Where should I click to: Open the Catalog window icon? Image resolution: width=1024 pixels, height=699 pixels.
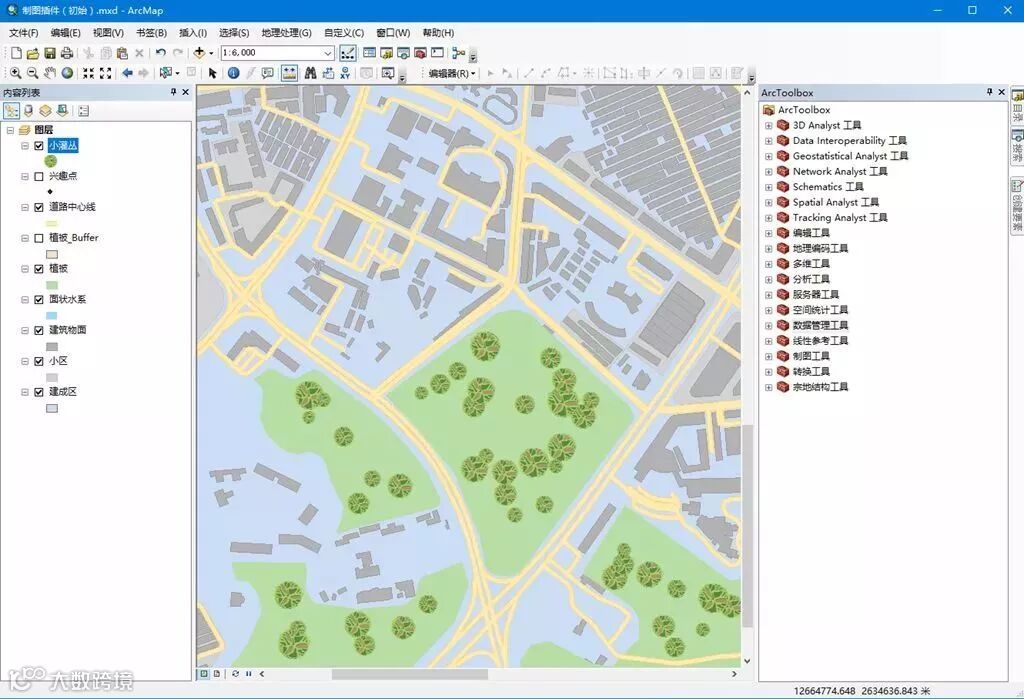(x=387, y=53)
